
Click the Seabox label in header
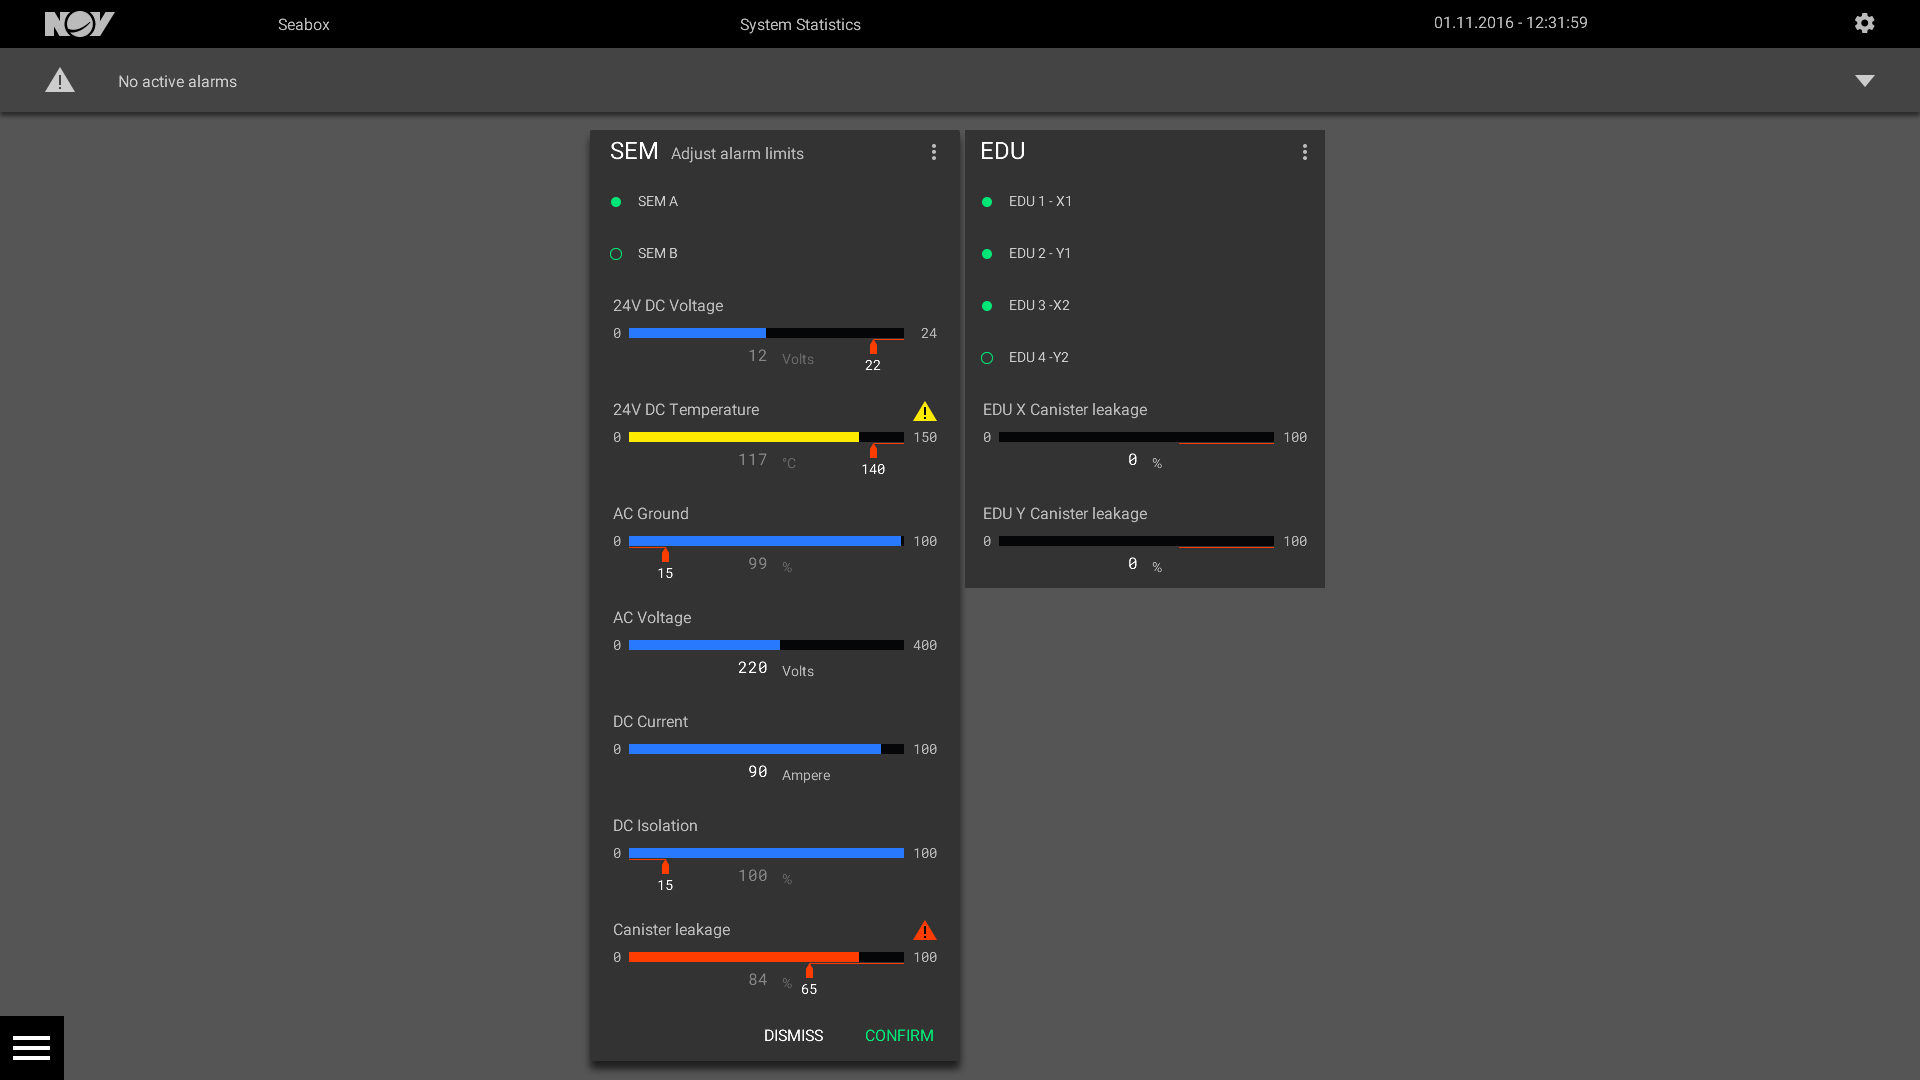click(304, 24)
